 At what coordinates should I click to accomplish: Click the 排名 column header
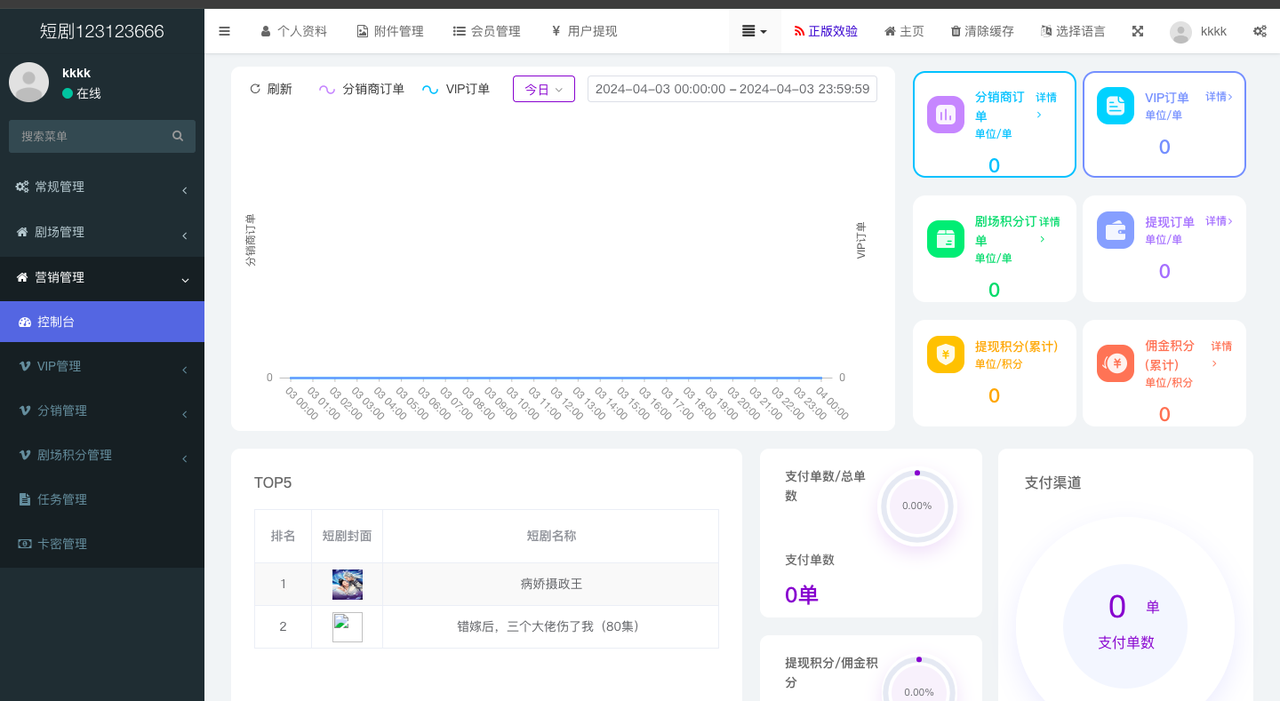(x=283, y=536)
